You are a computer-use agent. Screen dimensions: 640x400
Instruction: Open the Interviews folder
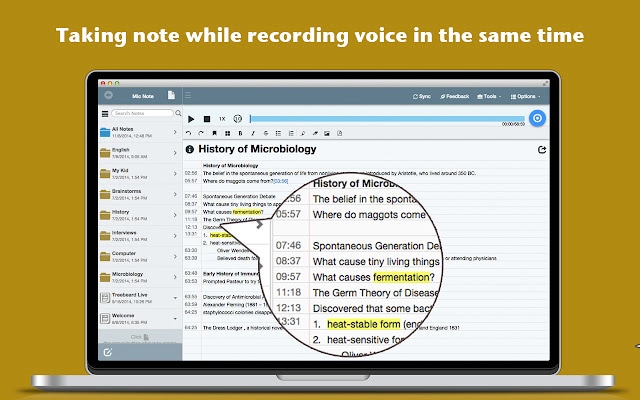coord(140,236)
